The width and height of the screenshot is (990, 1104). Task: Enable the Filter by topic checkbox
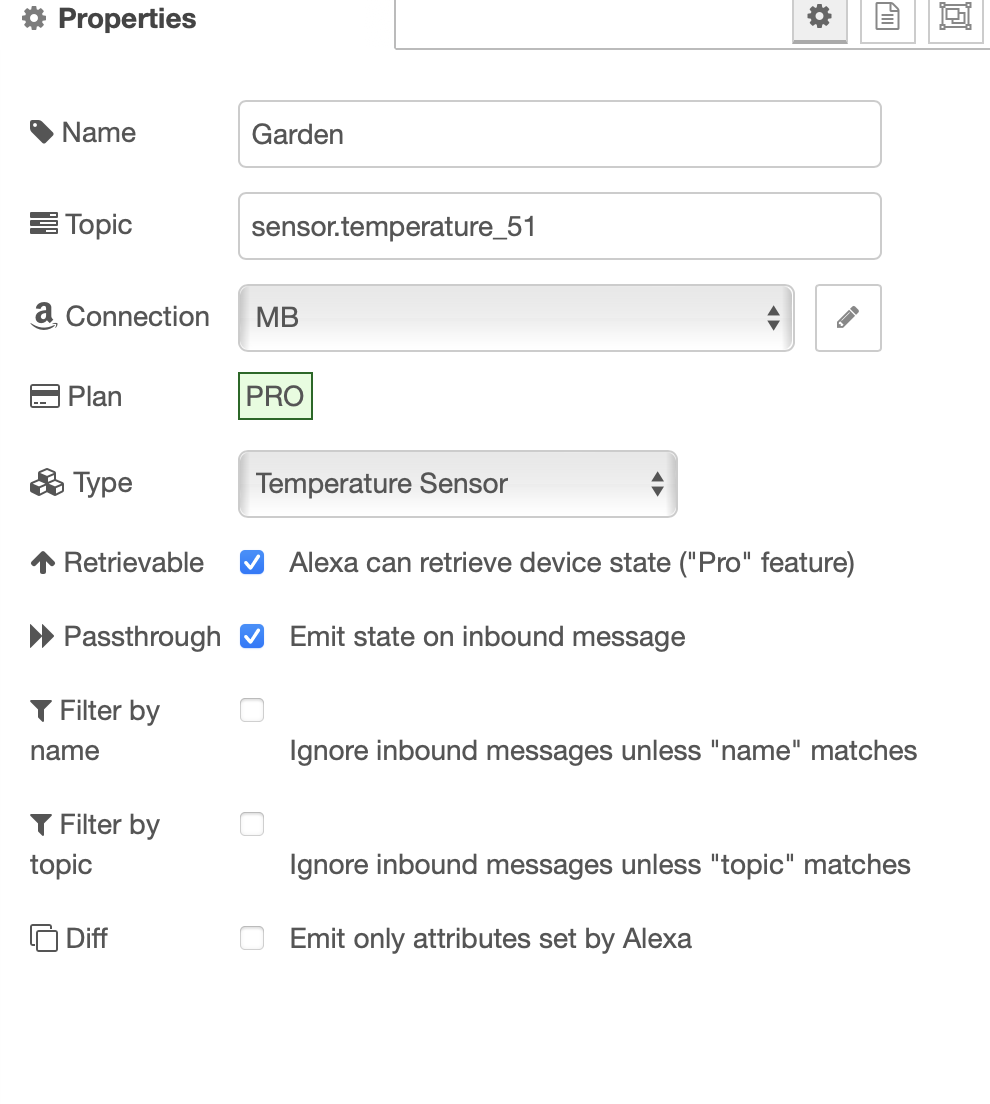click(251, 824)
